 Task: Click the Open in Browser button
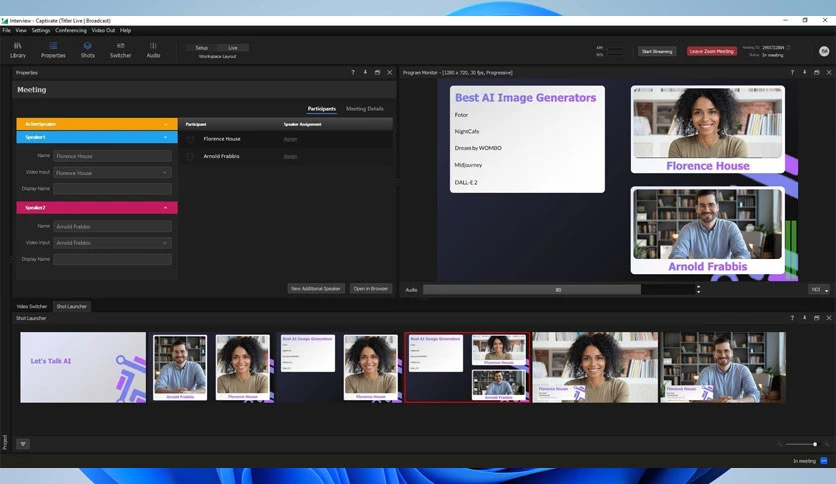pos(371,288)
